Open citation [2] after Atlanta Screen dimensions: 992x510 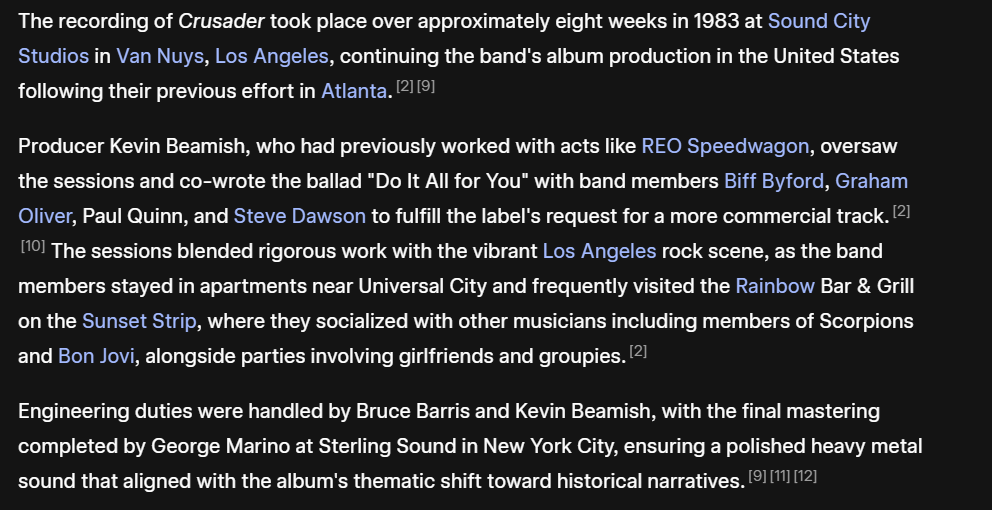point(404,87)
